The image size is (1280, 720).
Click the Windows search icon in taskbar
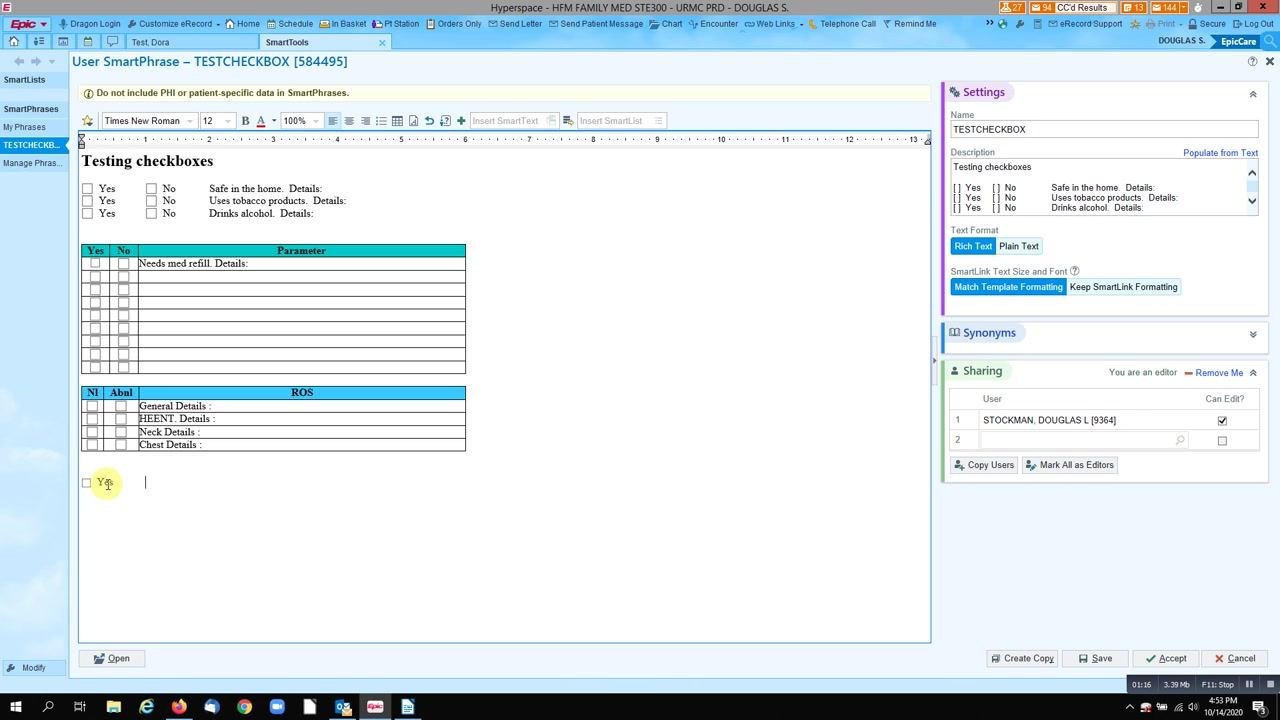point(48,707)
